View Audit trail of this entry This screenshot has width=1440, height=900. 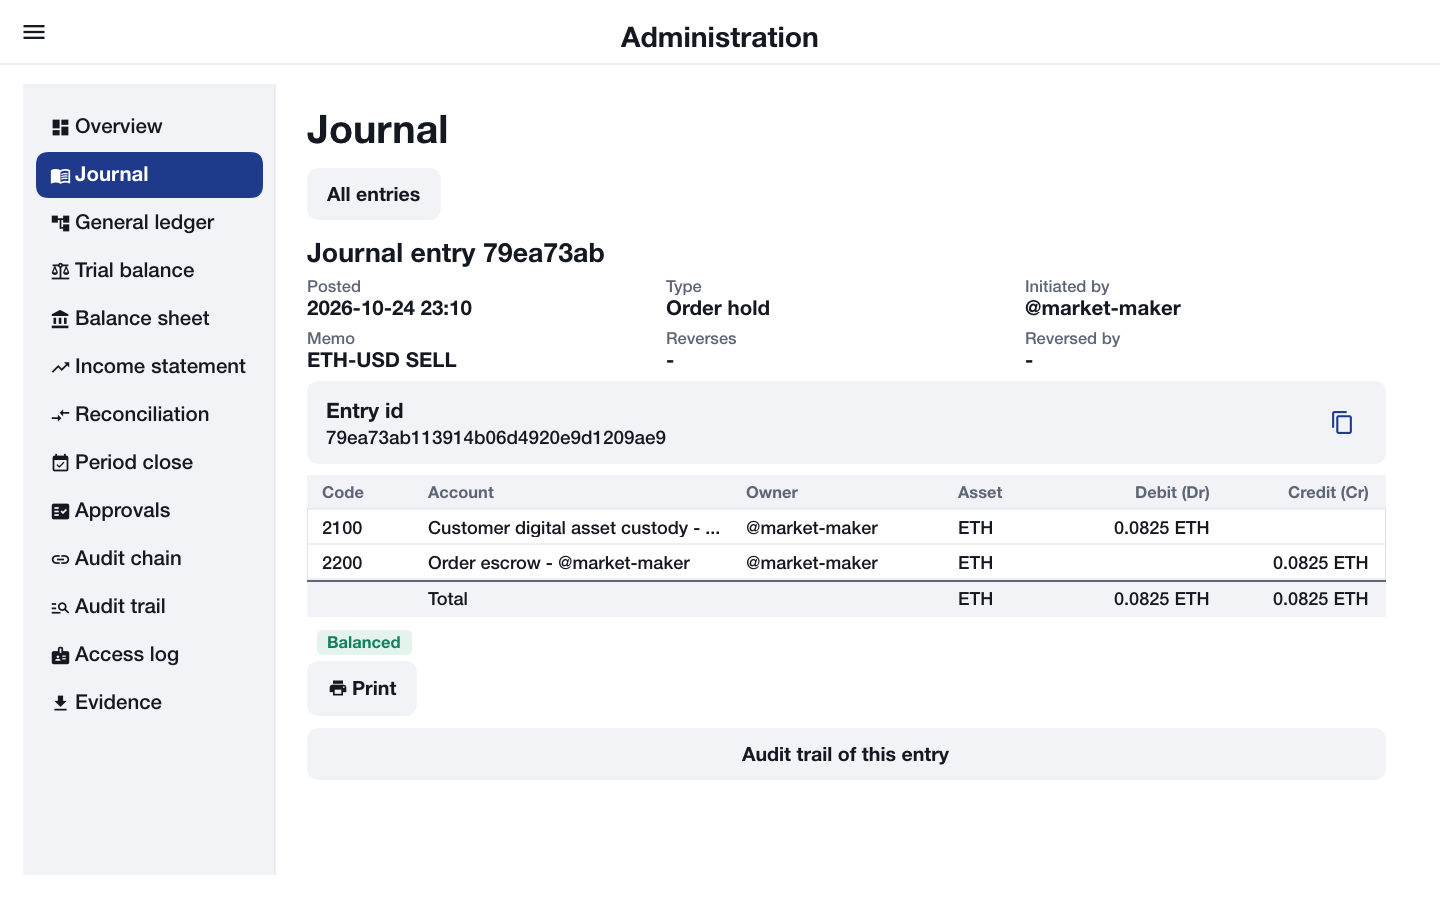pyautogui.click(x=846, y=754)
